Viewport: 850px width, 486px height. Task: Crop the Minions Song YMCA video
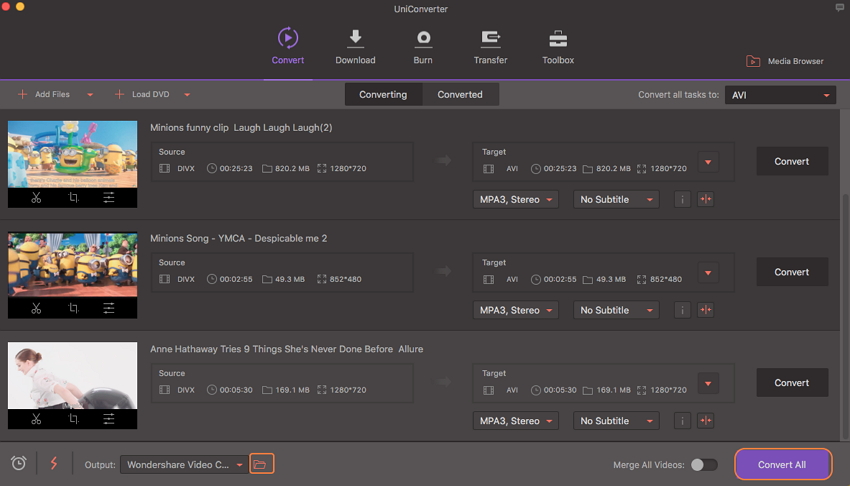point(73,308)
